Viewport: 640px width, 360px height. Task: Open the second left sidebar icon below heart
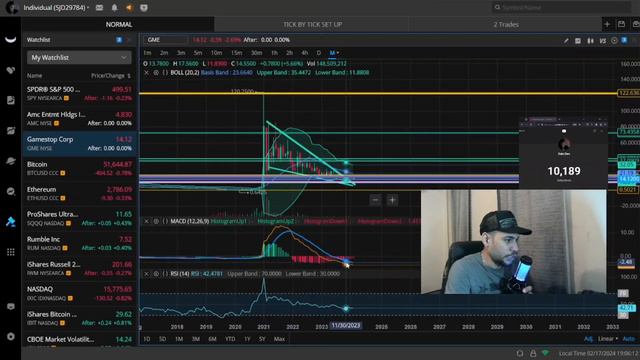click(11, 100)
